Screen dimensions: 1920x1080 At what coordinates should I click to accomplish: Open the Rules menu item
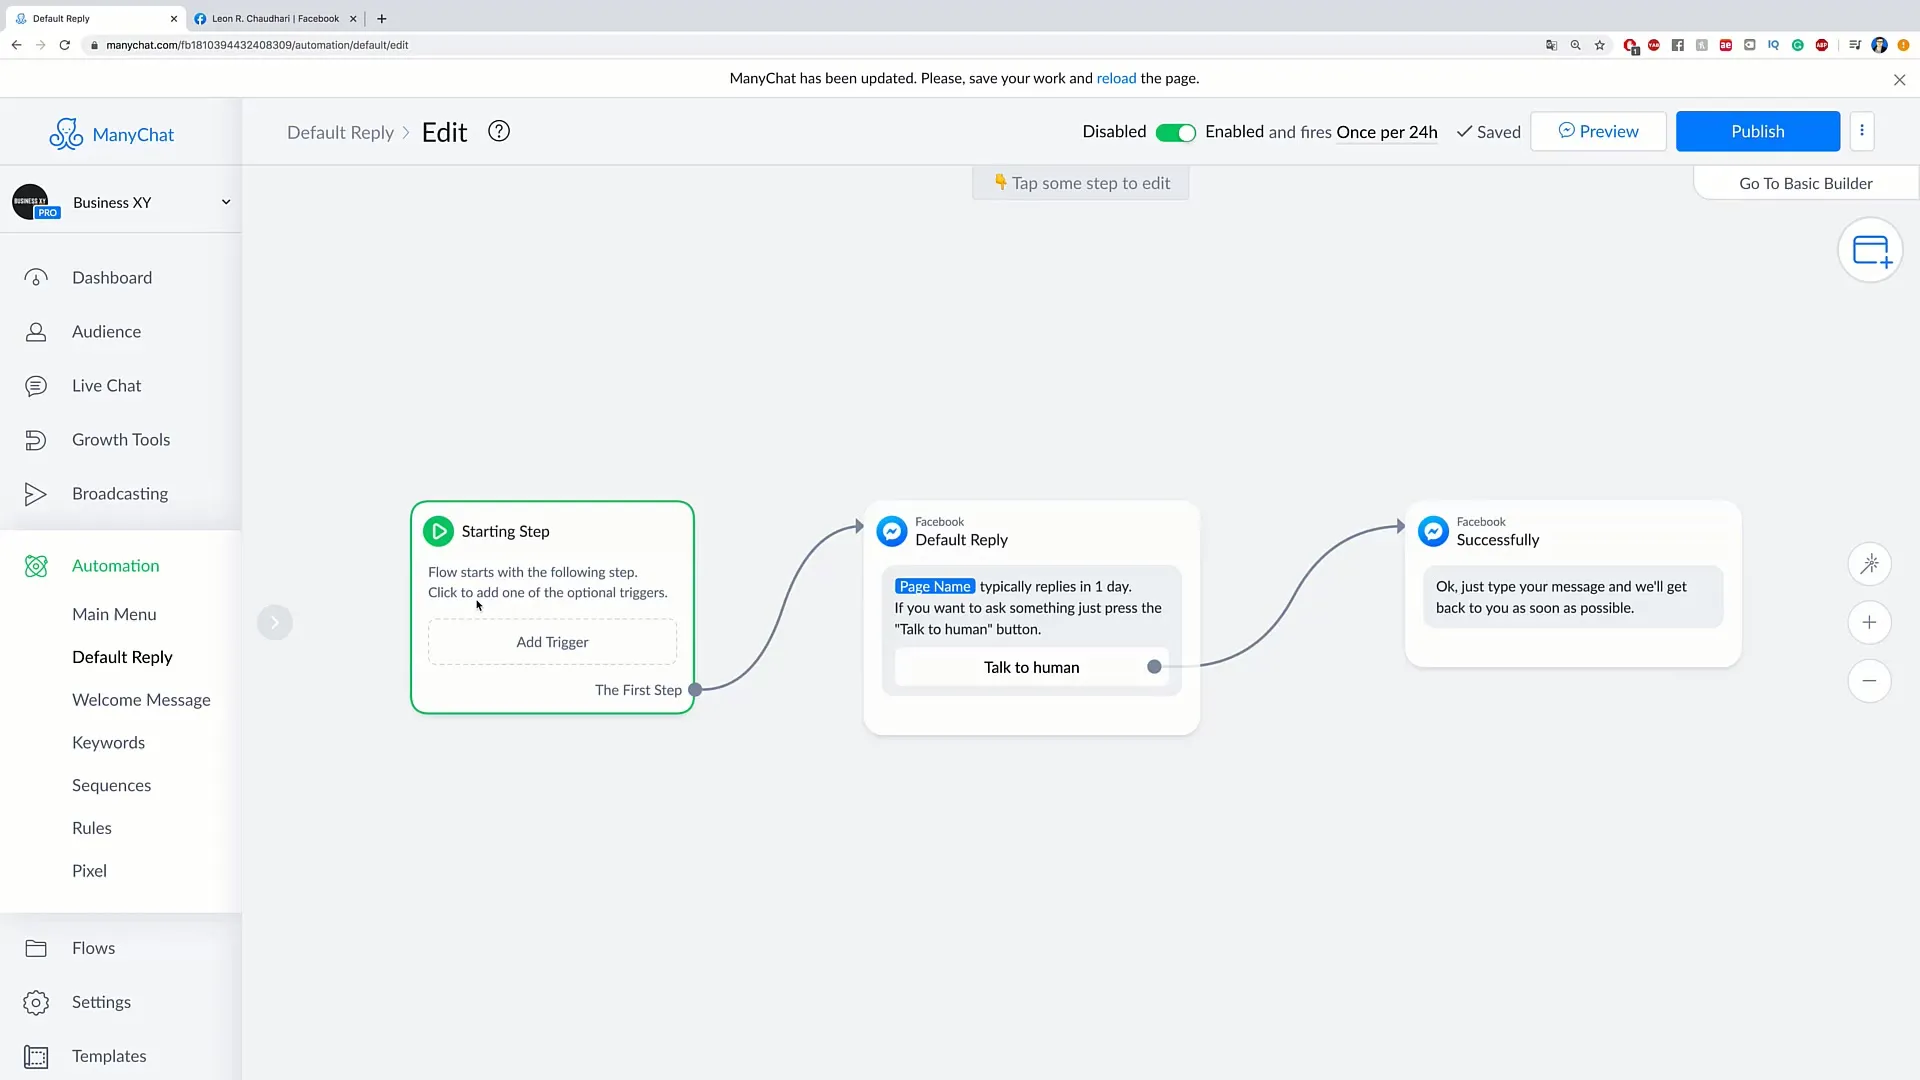tap(92, 828)
